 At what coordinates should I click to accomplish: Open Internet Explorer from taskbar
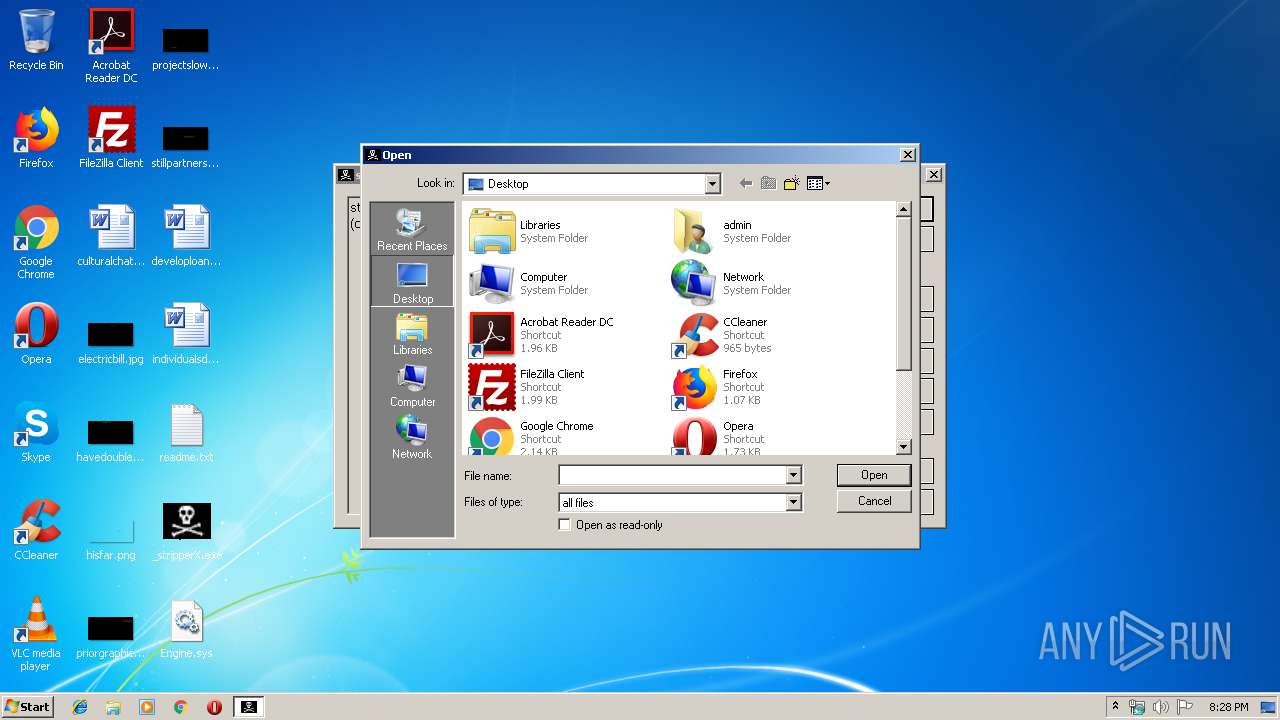click(x=80, y=707)
